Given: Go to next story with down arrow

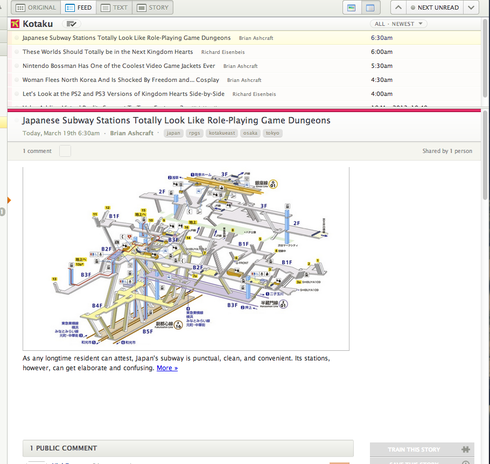Looking at the screenshot, I should click(471, 7).
